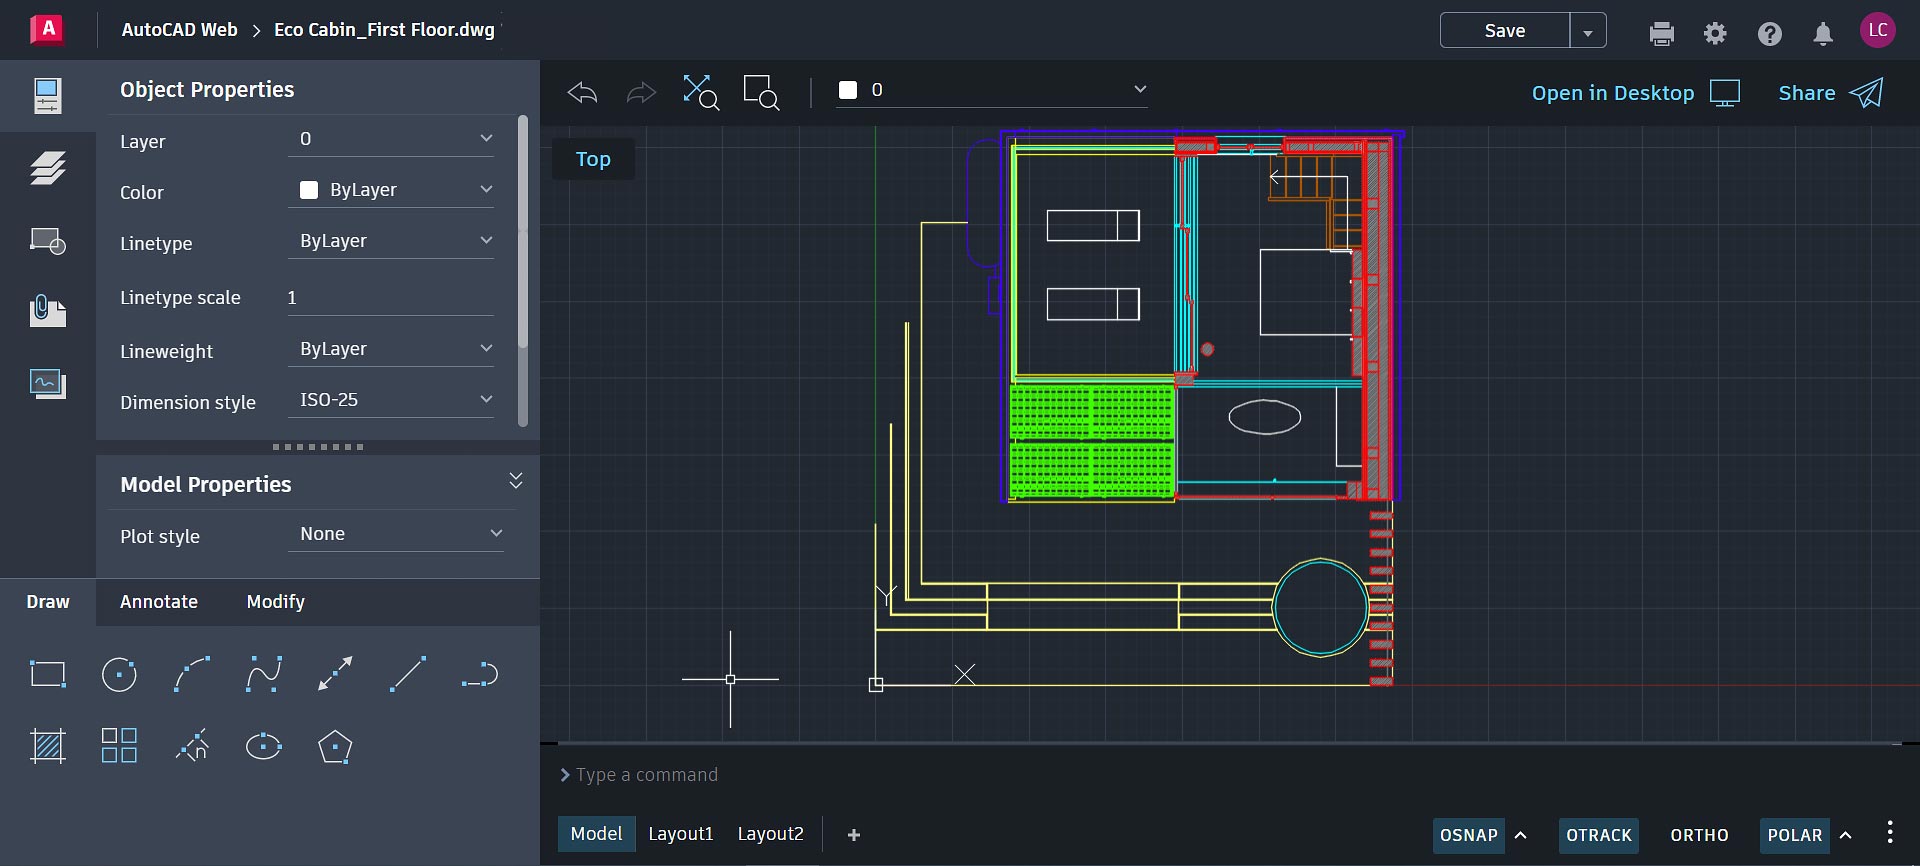Click the Undo arrow
The width and height of the screenshot is (1920, 866).
click(582, 93)
